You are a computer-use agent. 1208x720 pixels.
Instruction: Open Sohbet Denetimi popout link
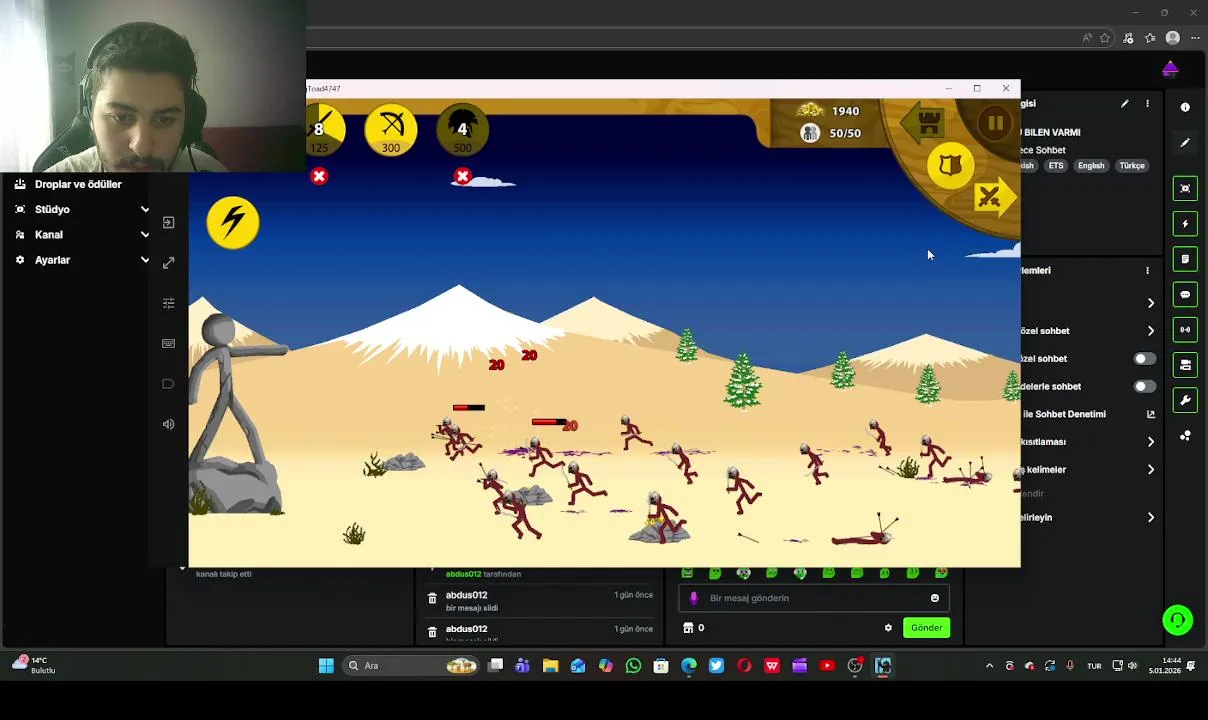click(x=1150, y=414)
